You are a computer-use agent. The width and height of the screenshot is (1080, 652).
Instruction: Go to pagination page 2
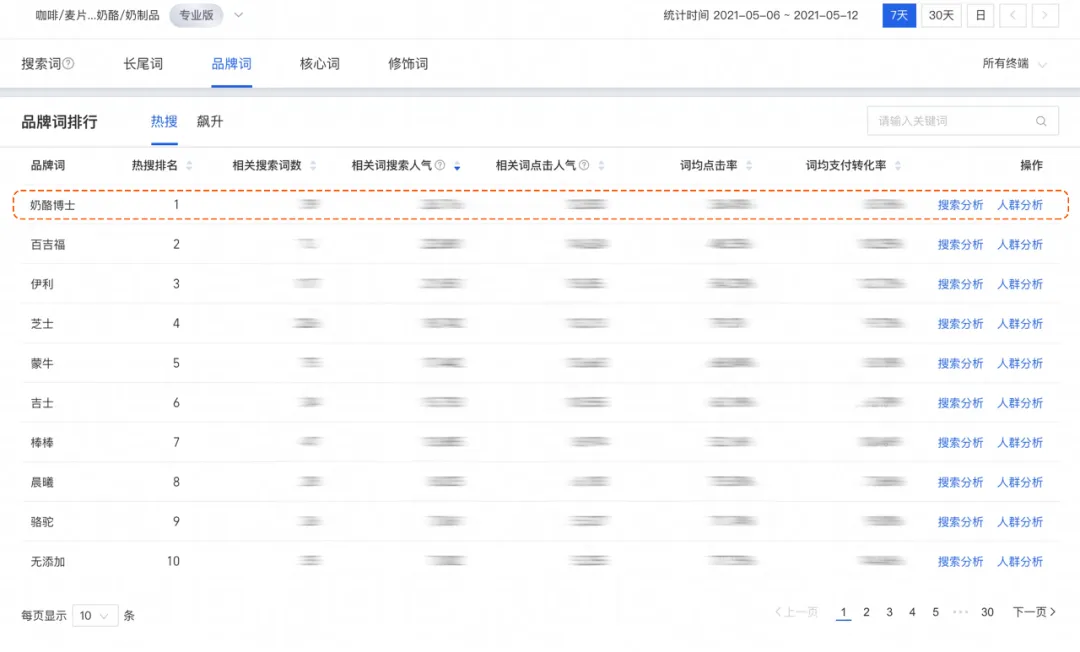tap(866, 612)
